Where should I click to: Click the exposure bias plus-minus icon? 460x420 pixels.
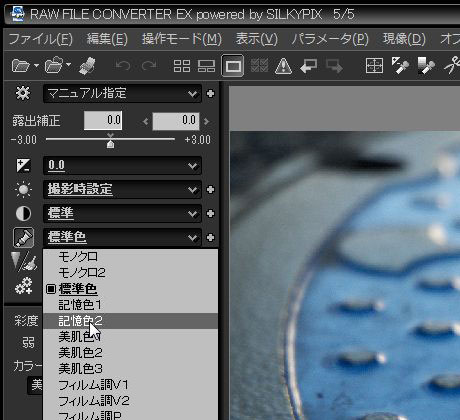(23, 165)
